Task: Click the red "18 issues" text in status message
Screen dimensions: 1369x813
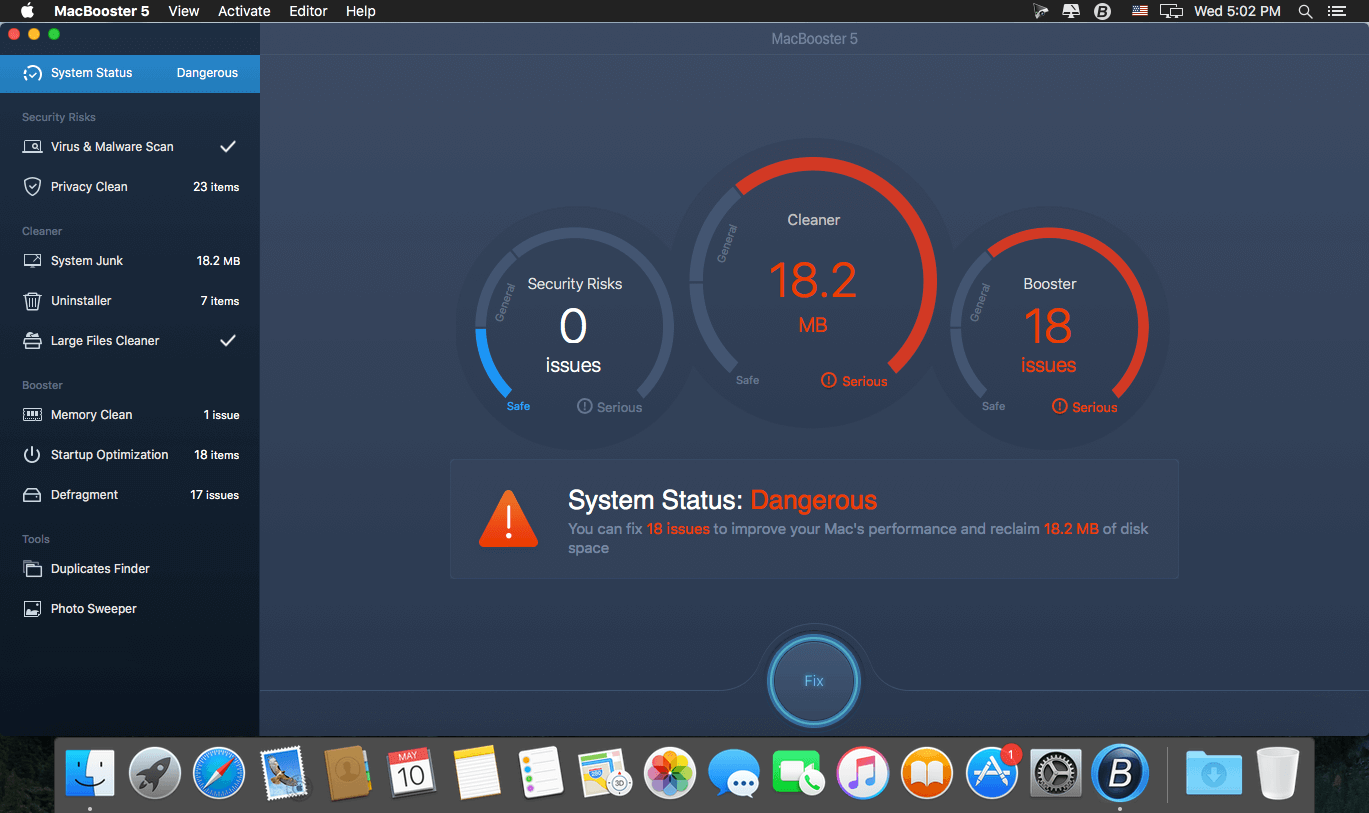Action: [678, 529]
